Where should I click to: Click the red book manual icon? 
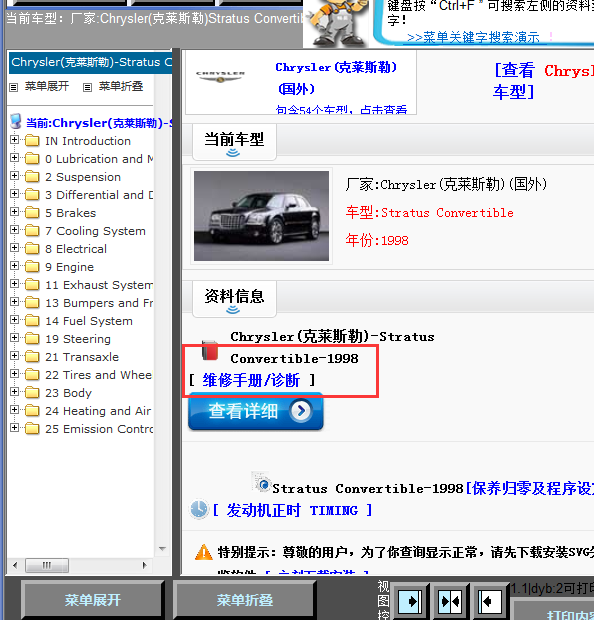coord(210,350)
